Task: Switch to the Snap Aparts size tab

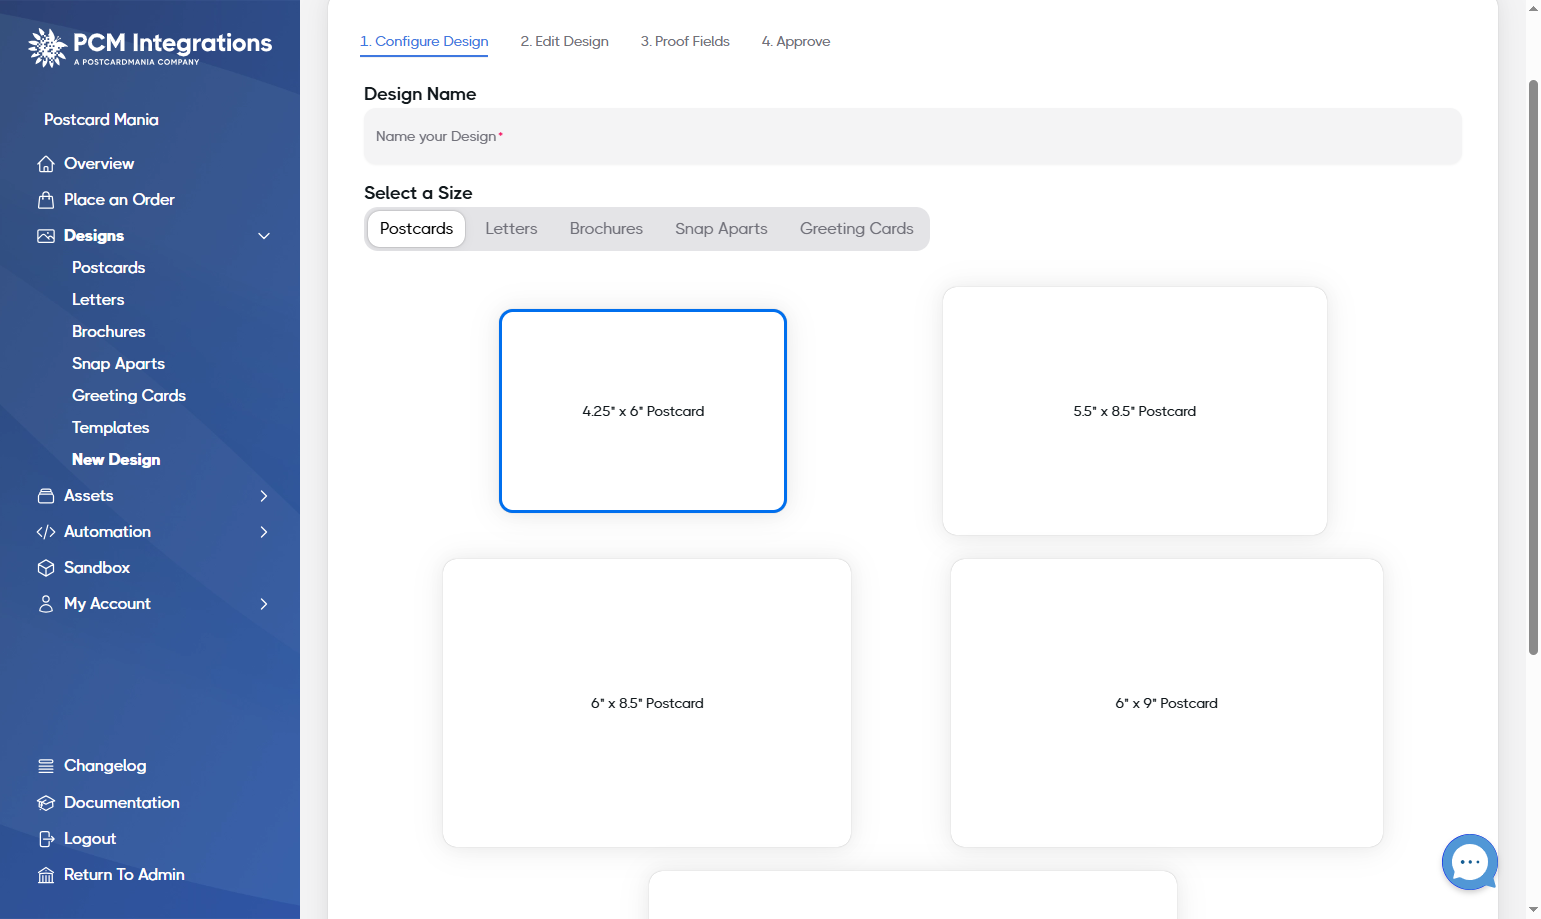Action: pyautogui.click(x=721, y=229)
